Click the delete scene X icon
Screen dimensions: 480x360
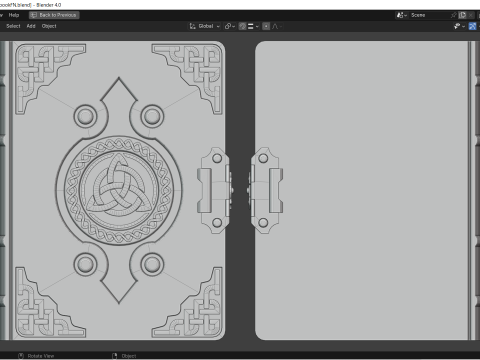coord(470,15)
